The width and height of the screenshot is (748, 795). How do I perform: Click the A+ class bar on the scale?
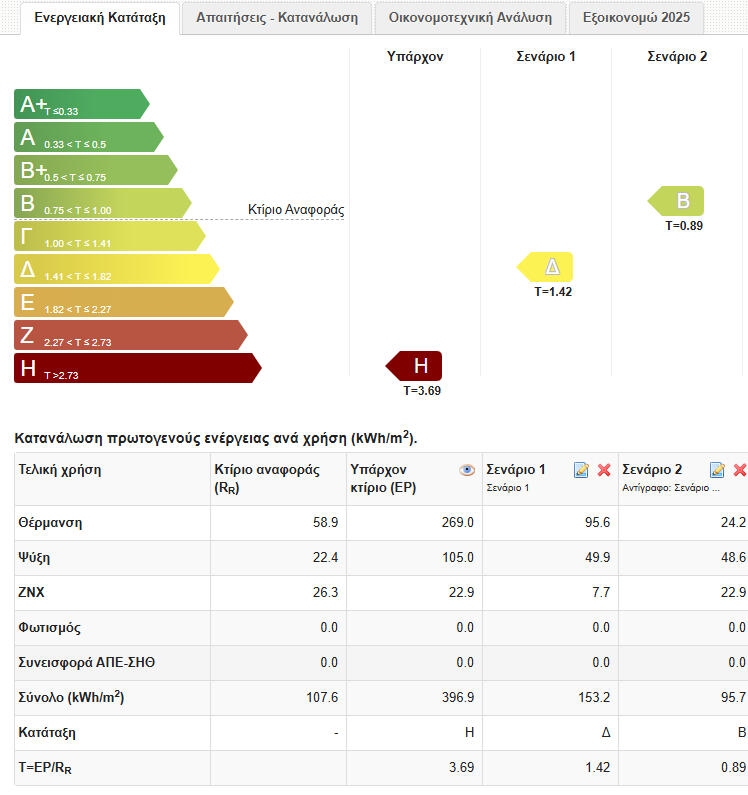tap(80, 104)
